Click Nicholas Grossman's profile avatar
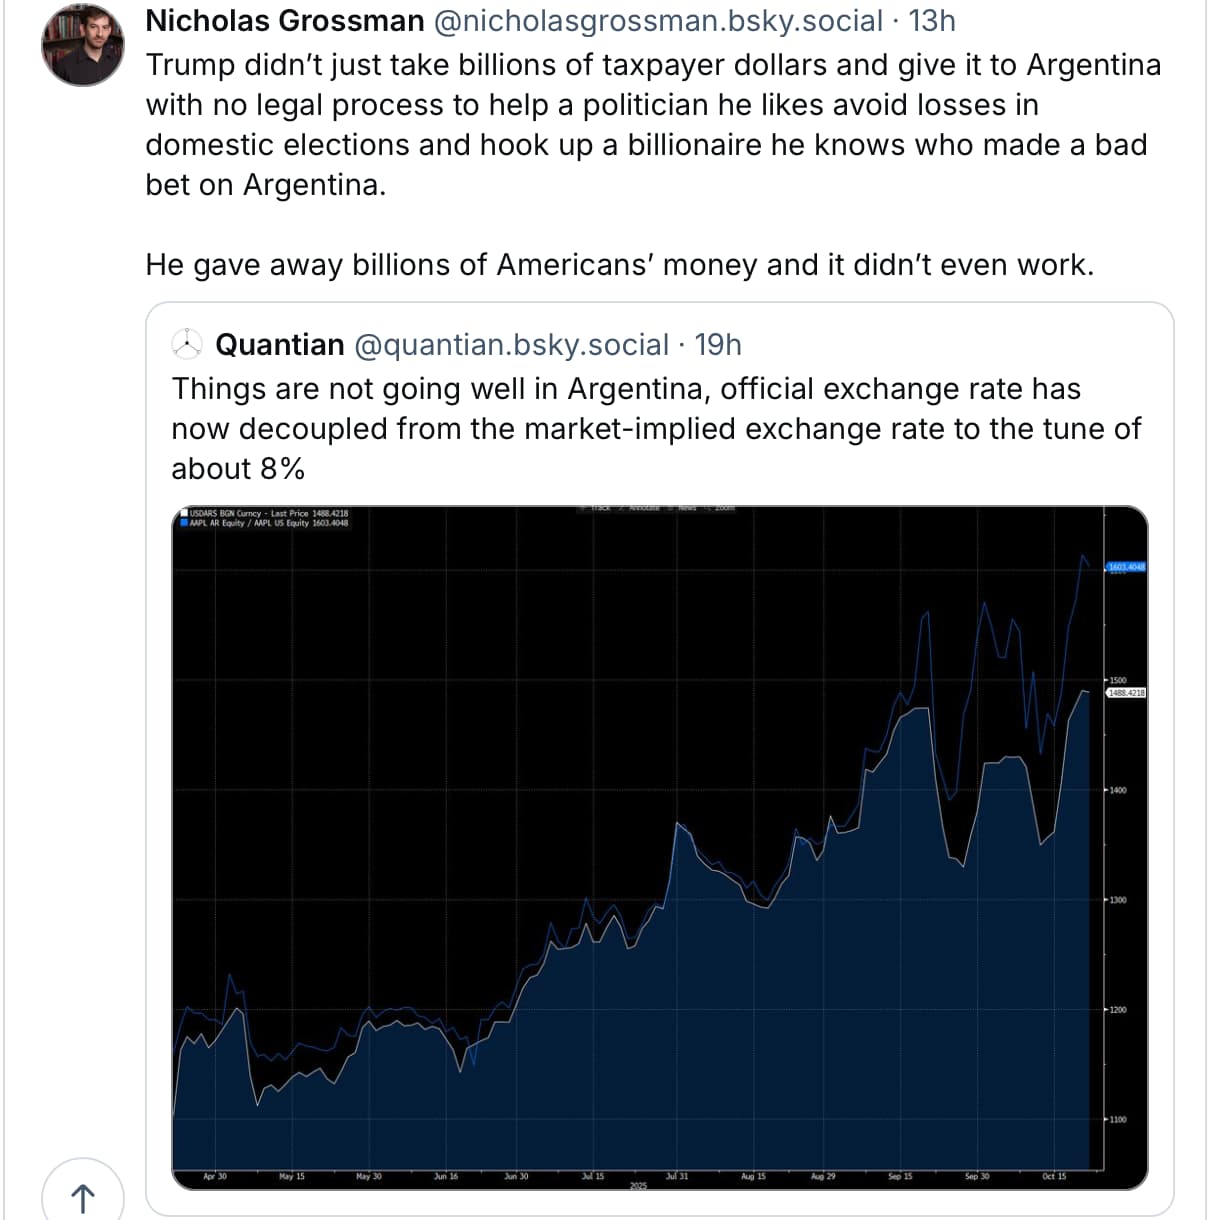 [x=83, y=45]
